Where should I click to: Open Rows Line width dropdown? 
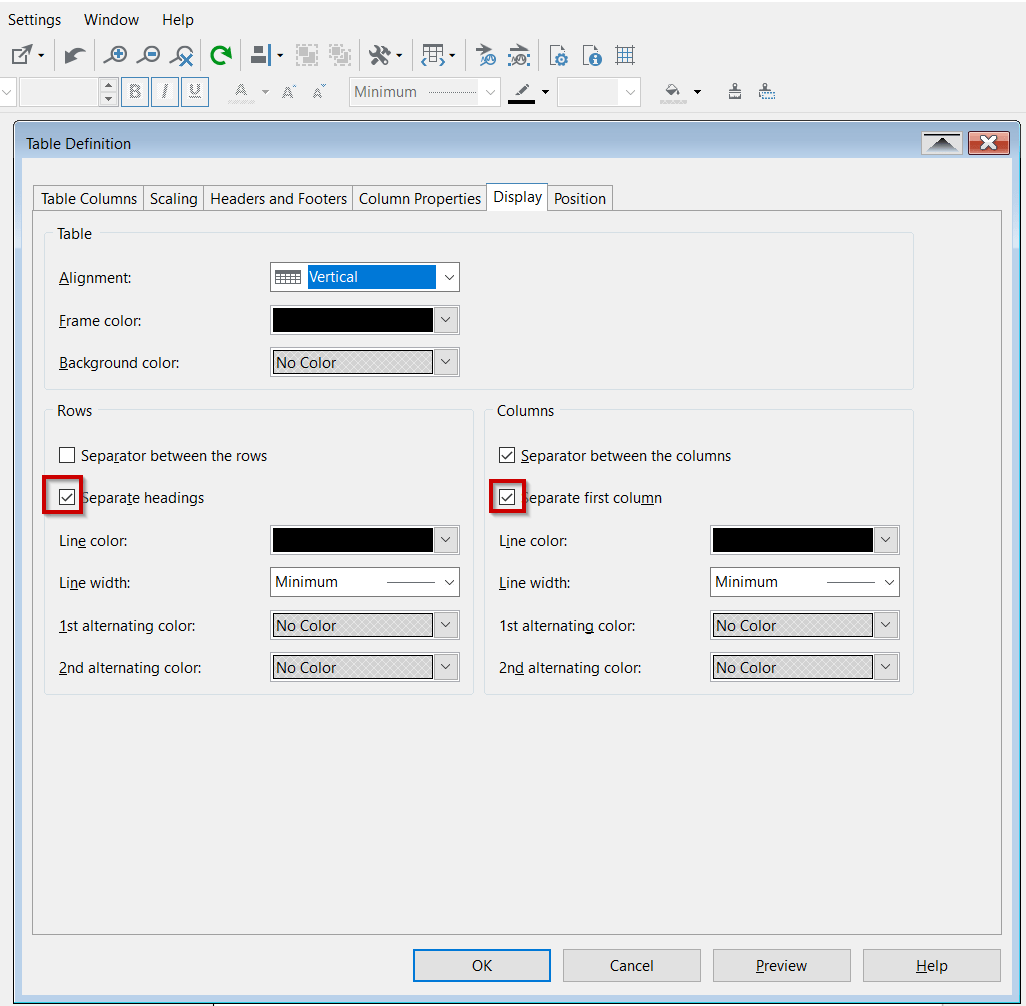coord(364,582)
